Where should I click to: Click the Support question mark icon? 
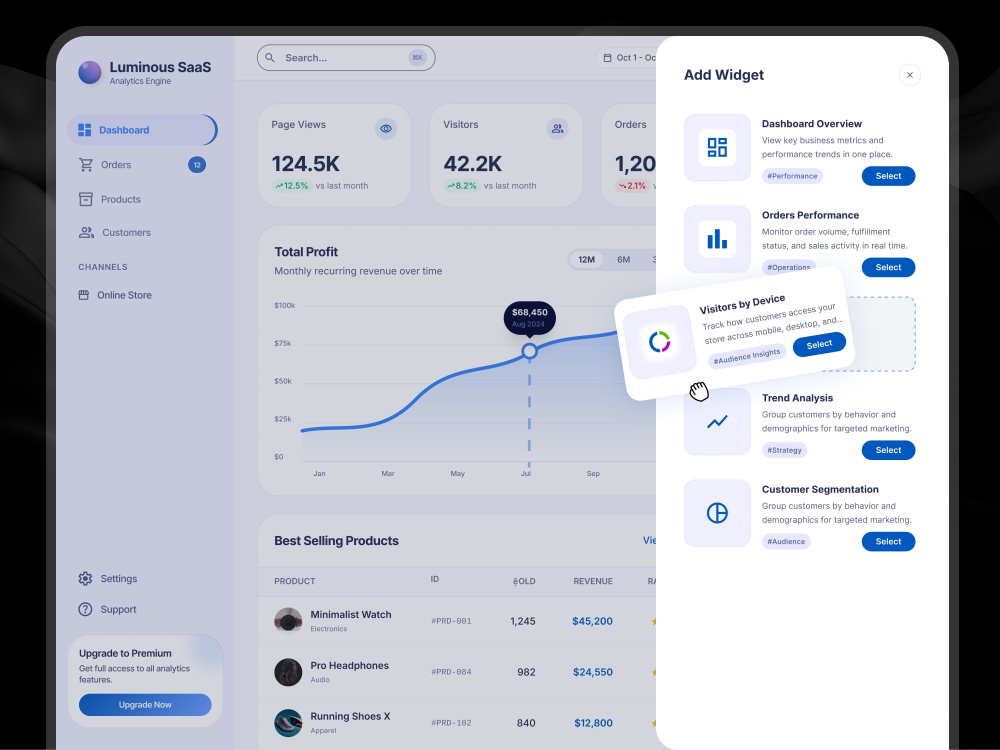pos(85,609)
